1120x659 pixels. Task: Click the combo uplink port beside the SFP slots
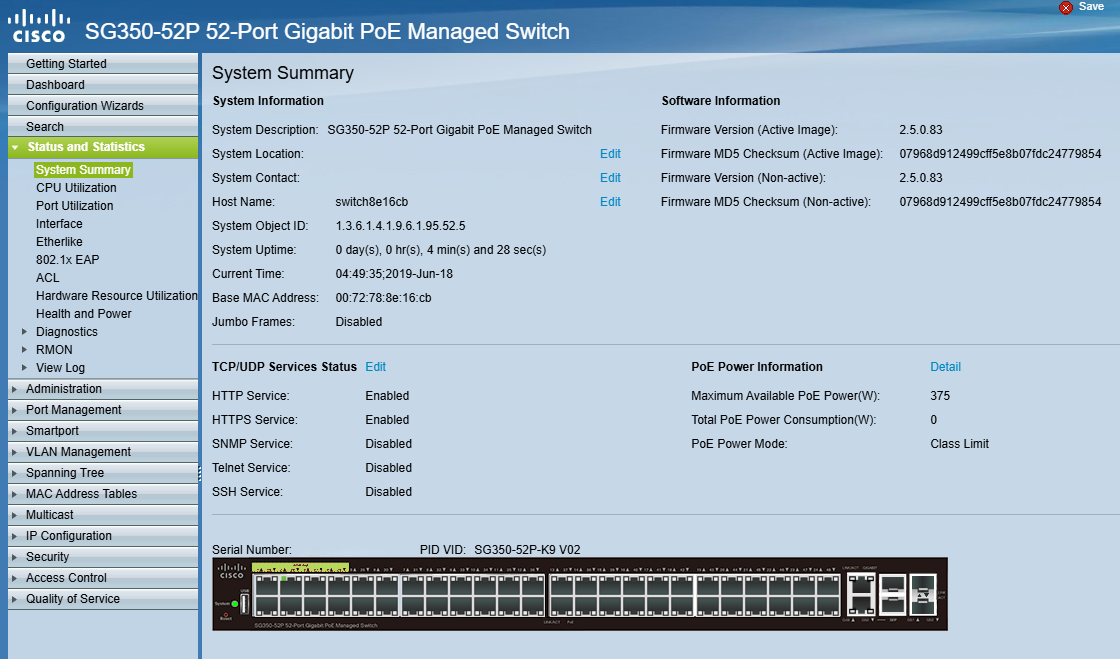pyautogui.click(x=861, y=594)
